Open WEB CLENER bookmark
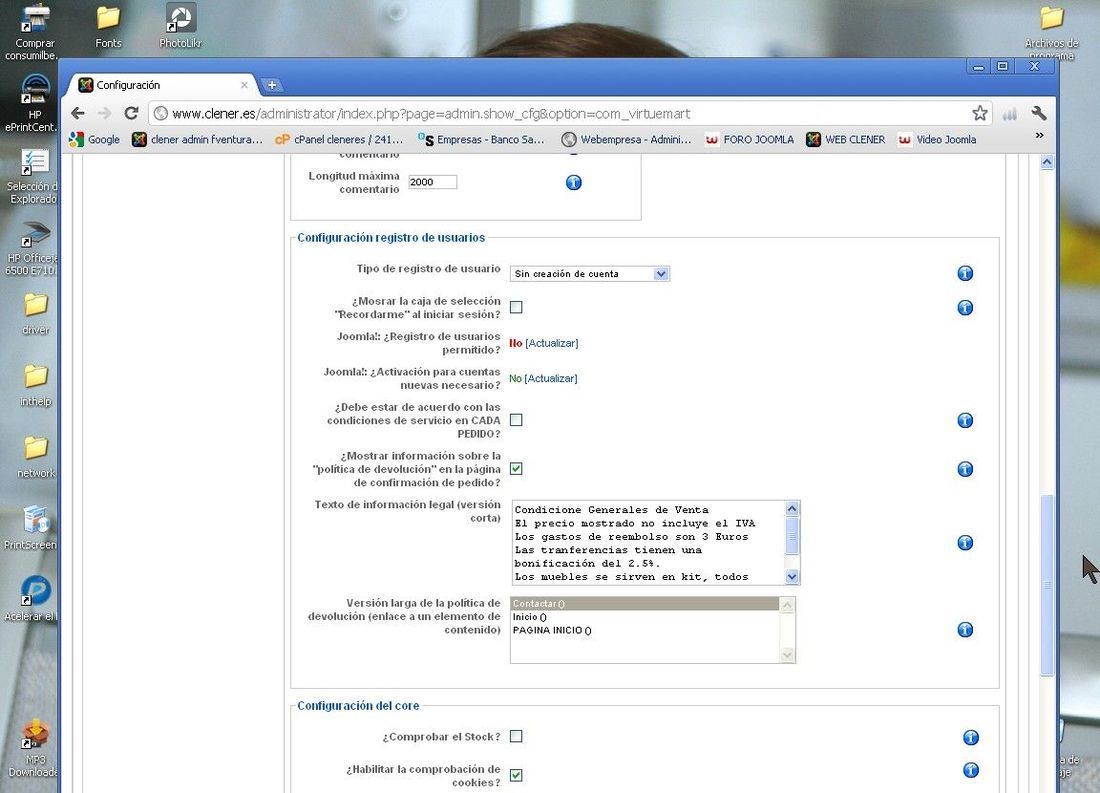Viewport: 1100px width, 793px height. (x=845, y=140)
